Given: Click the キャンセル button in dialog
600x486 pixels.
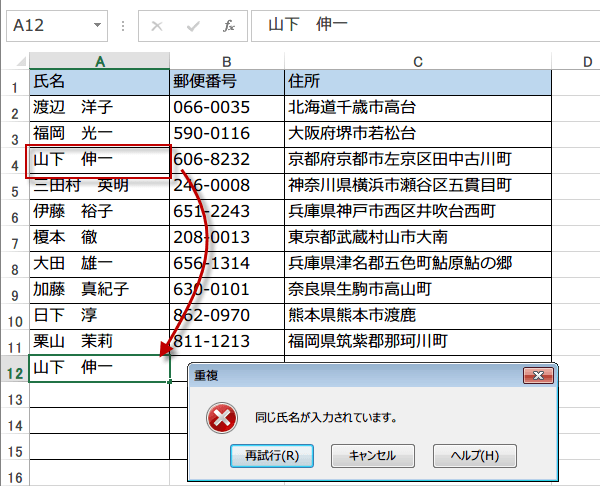Looking at the screenshot, I should click(x=373, y=456).
